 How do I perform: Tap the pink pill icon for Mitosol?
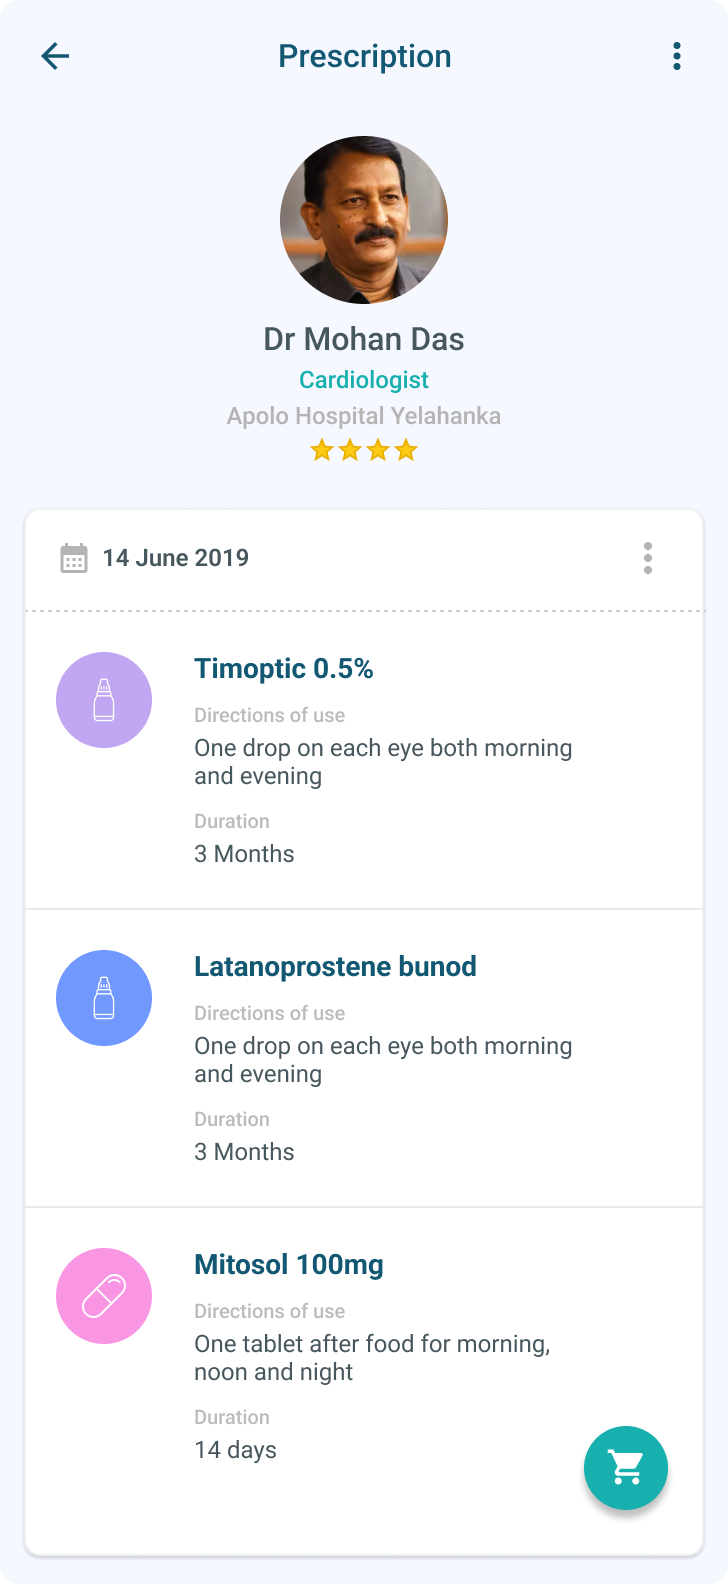click(104, 1296)
